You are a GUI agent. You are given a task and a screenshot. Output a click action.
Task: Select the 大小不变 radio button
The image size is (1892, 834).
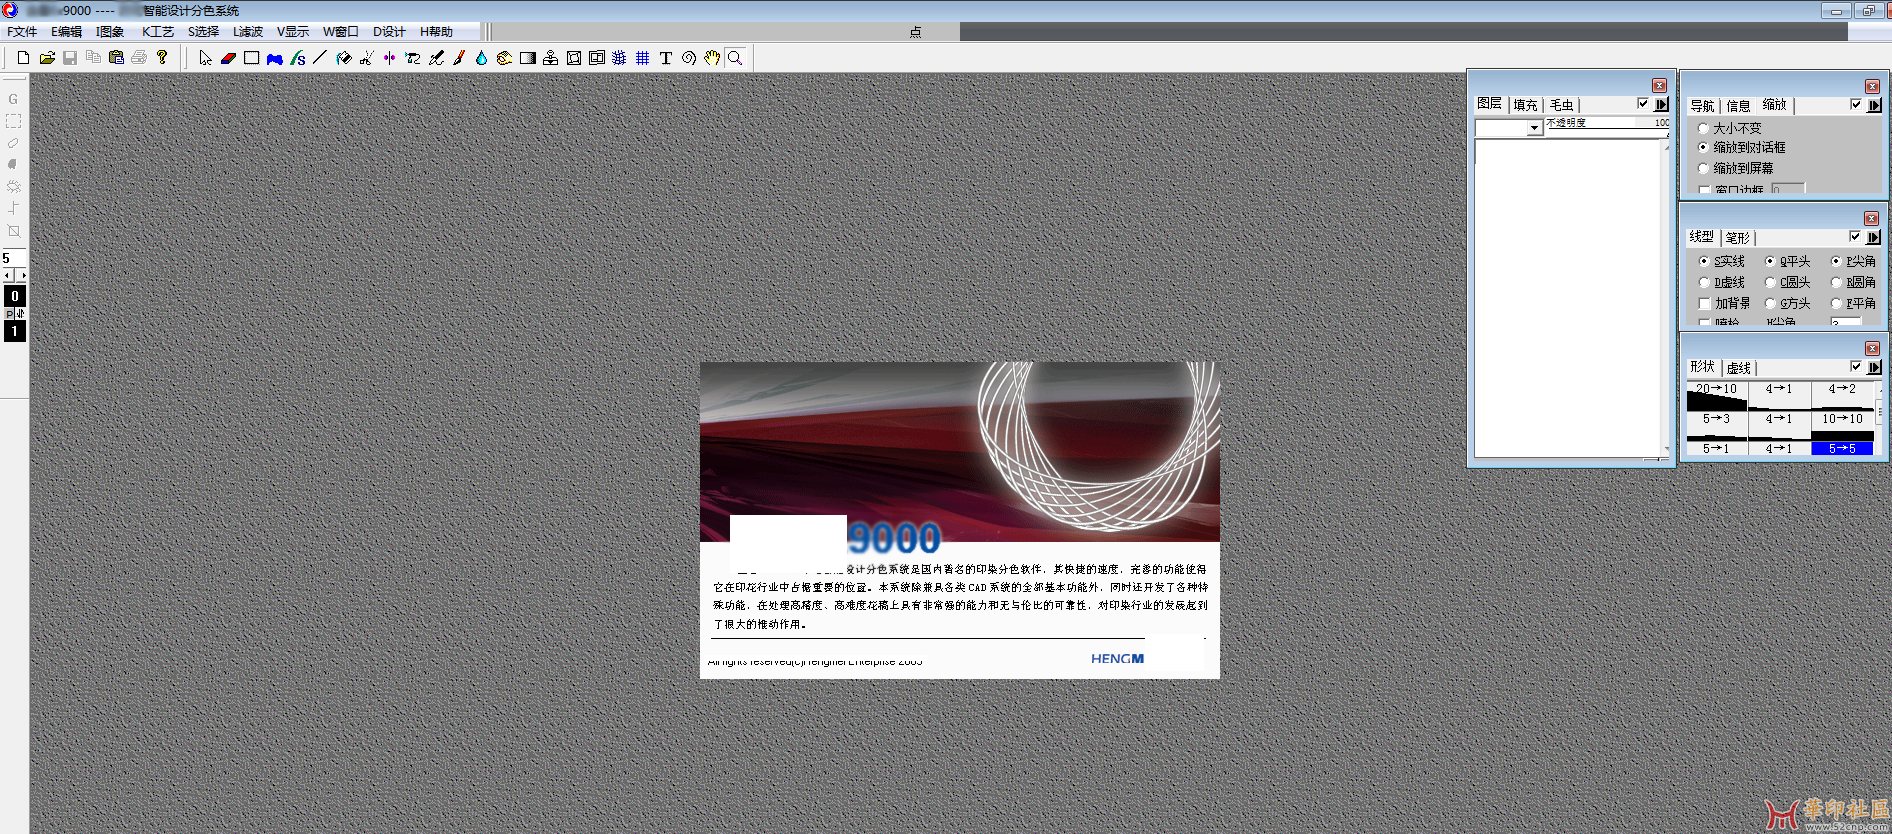tap(1703, 128)
